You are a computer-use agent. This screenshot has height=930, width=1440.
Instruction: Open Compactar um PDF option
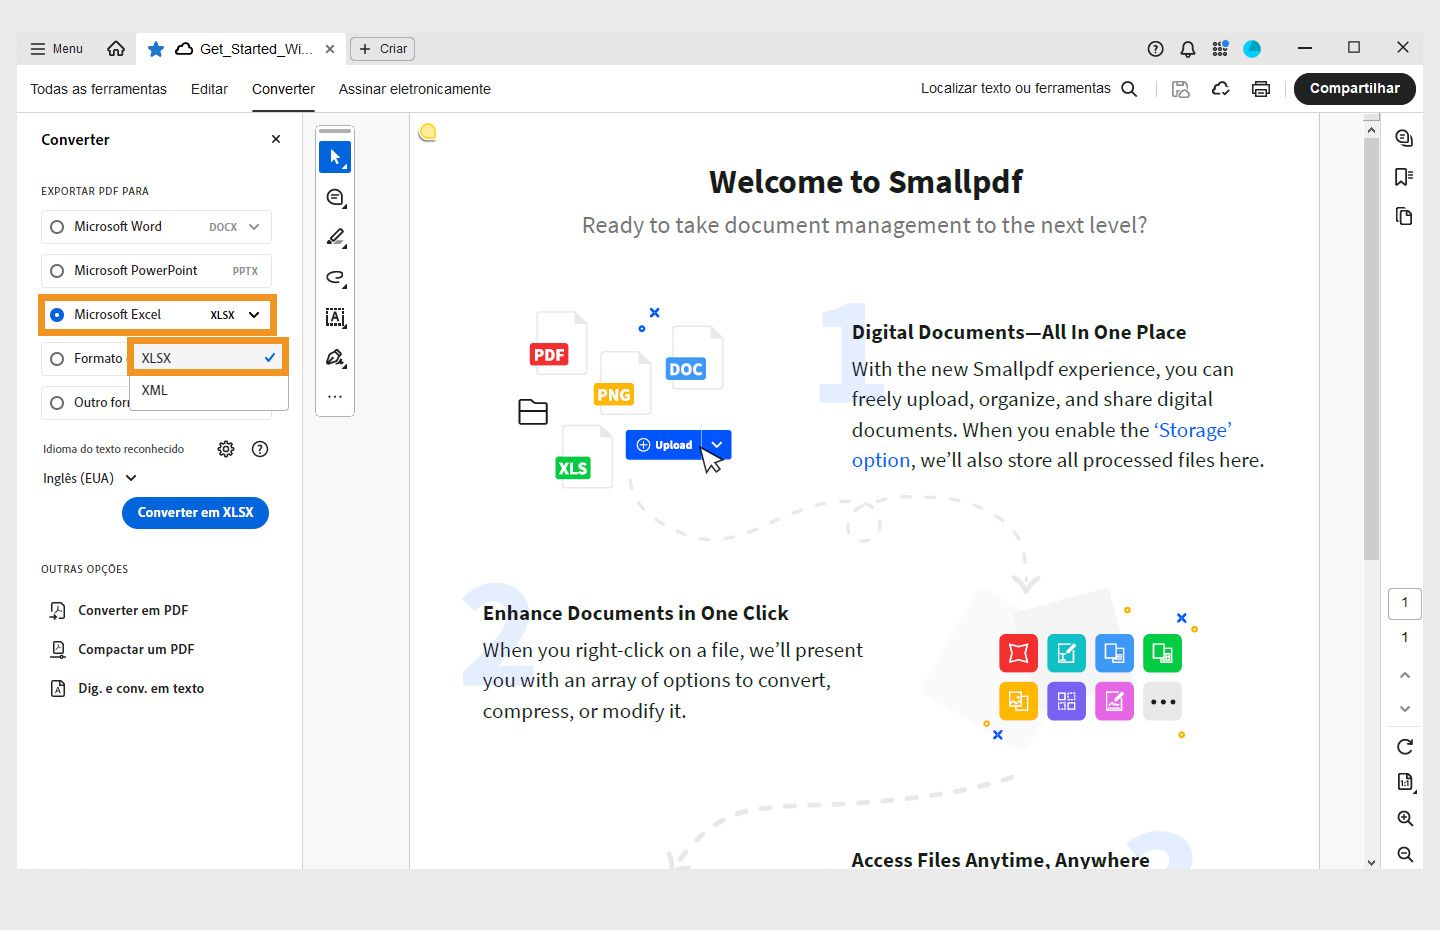point(122,649)
